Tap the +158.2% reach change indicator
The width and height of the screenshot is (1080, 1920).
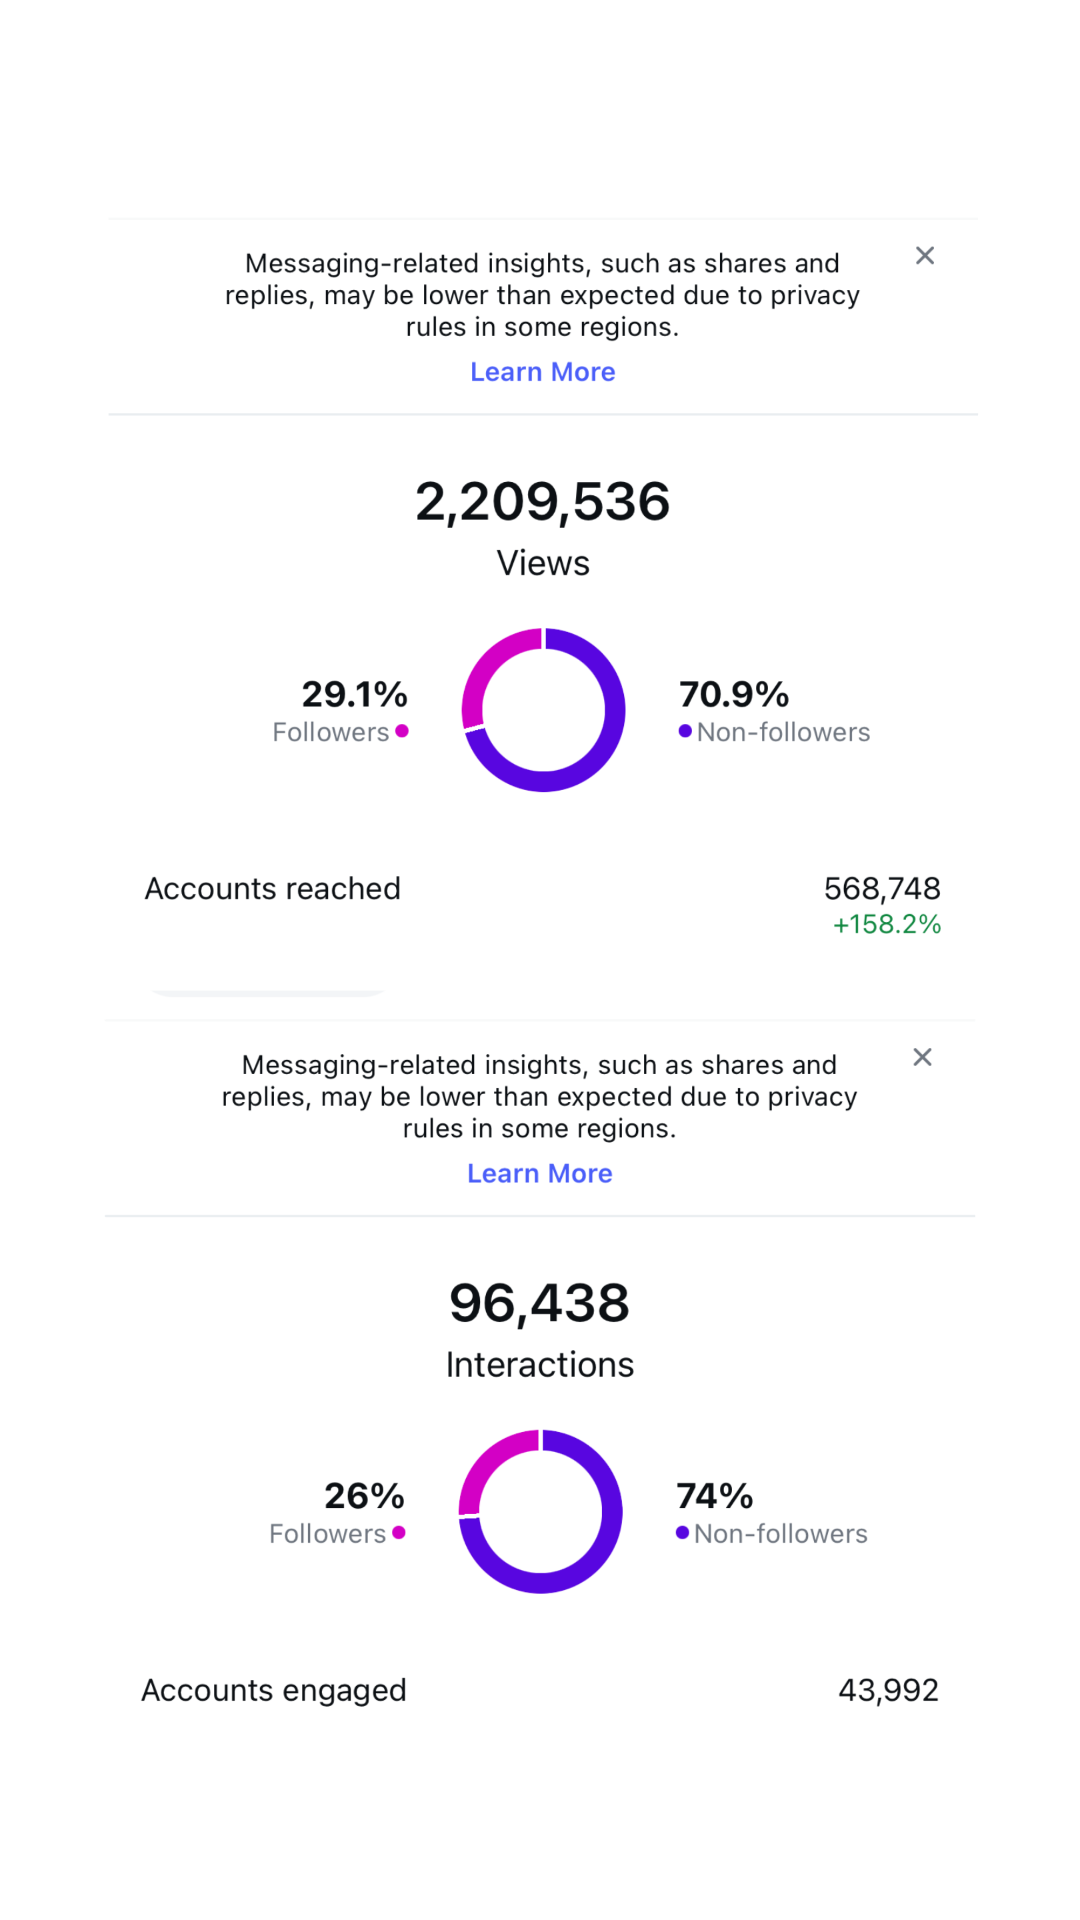887,924
